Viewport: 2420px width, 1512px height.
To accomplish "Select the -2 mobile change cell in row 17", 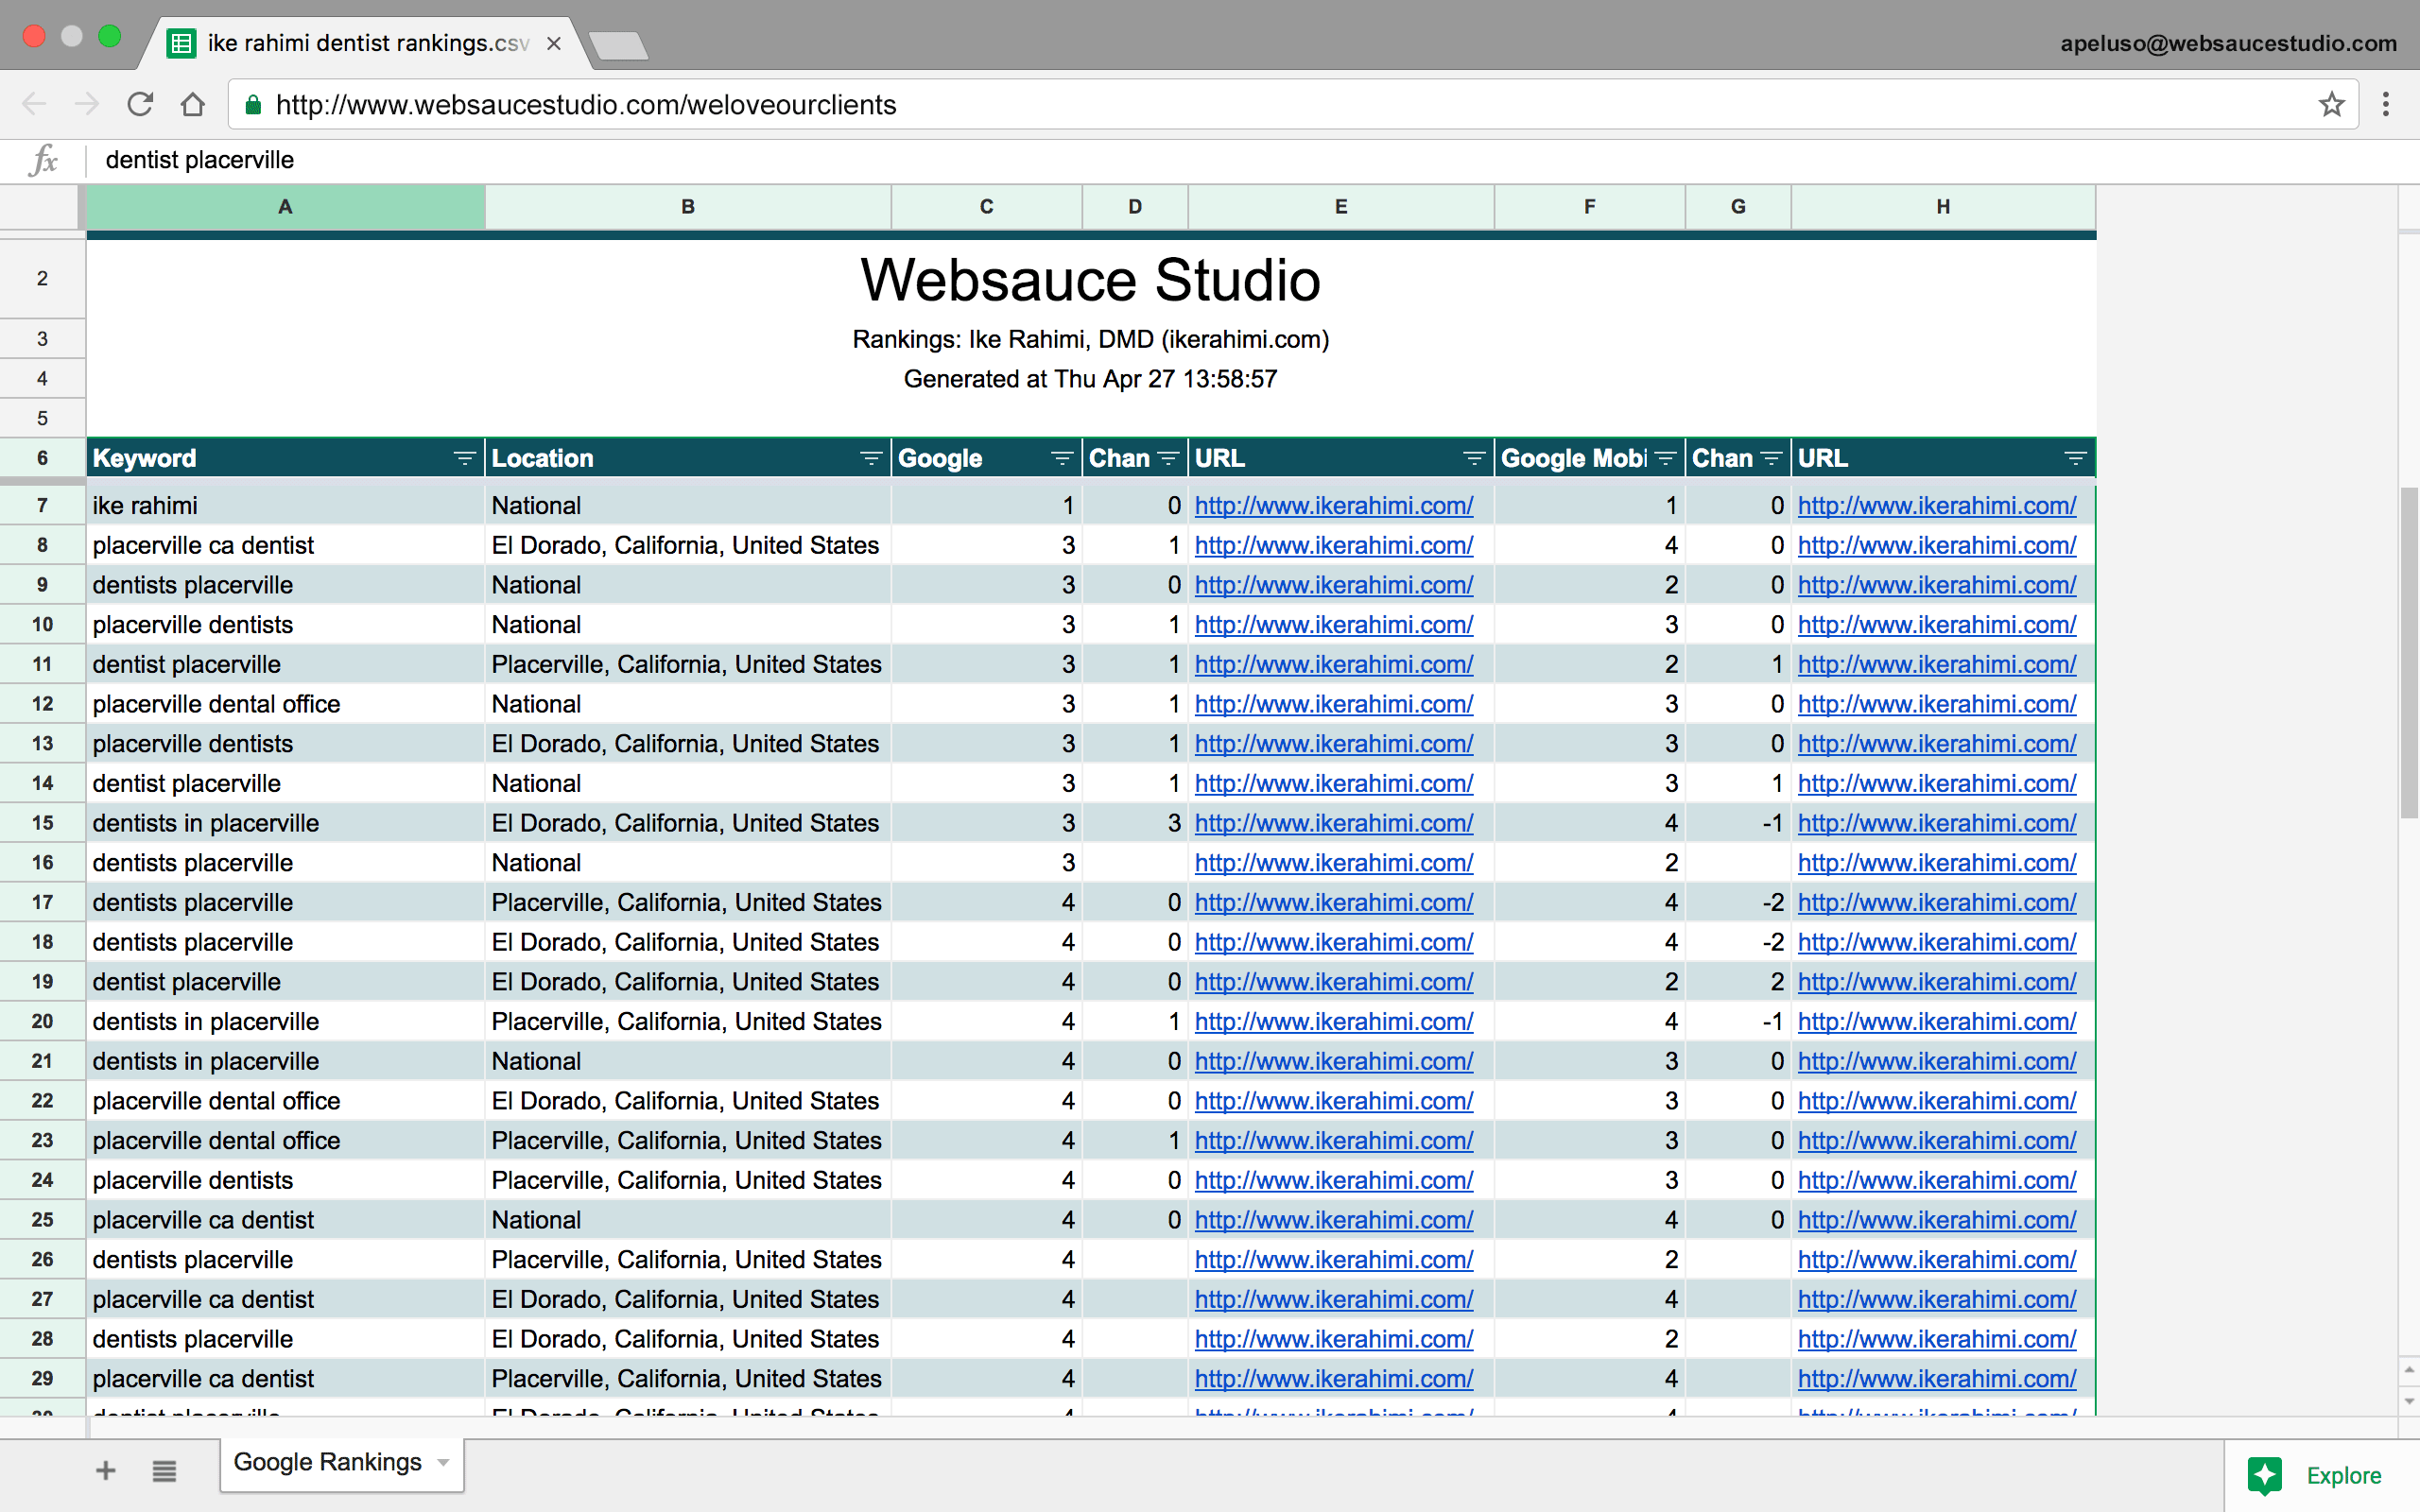I will (x=1738, y=902).
